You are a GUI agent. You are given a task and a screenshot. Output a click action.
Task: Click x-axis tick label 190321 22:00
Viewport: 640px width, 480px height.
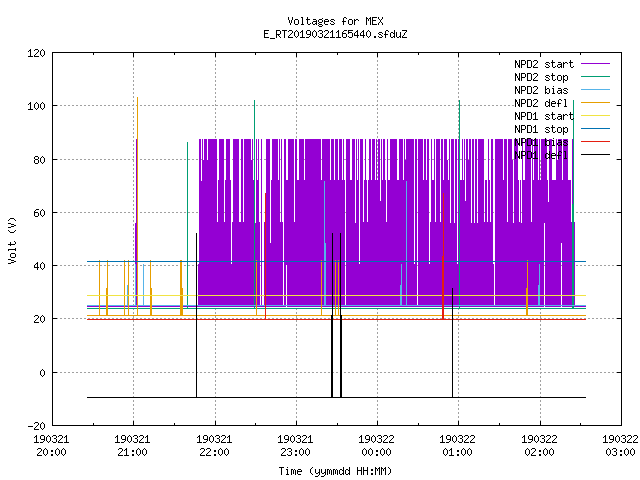pyautogui.click(x=214, y=446)
